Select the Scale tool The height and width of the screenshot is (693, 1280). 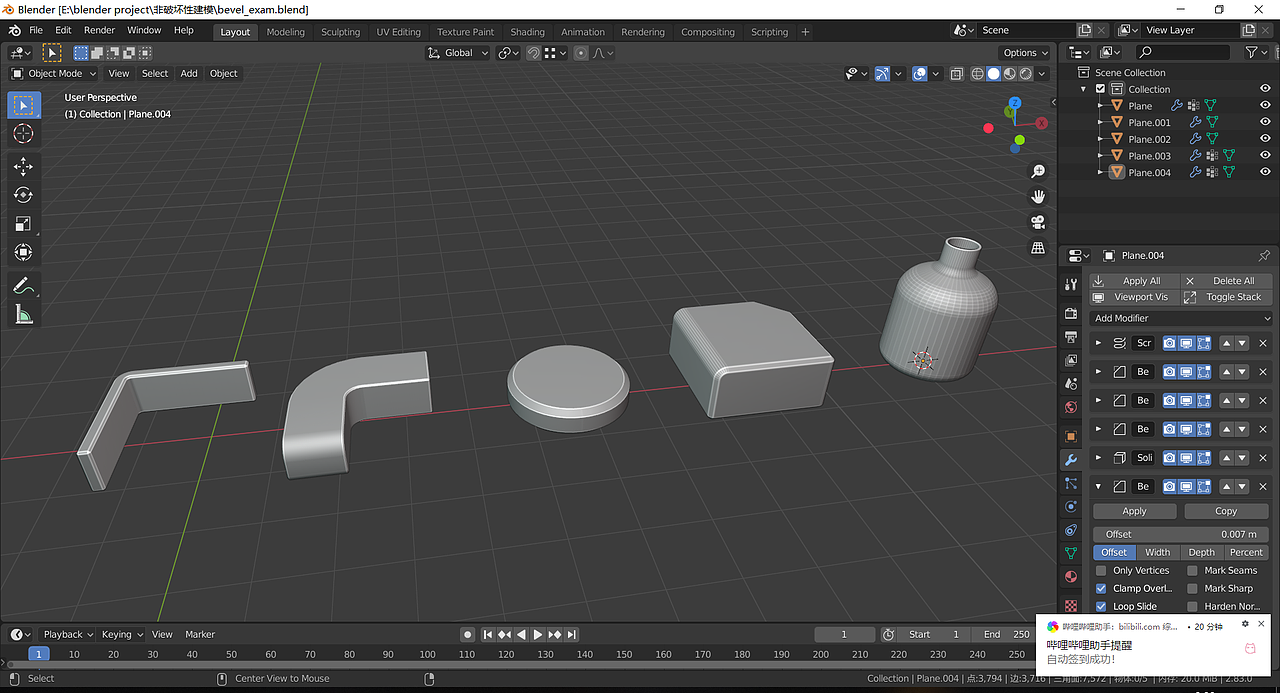pyautogui.click(x=24, y=224)
